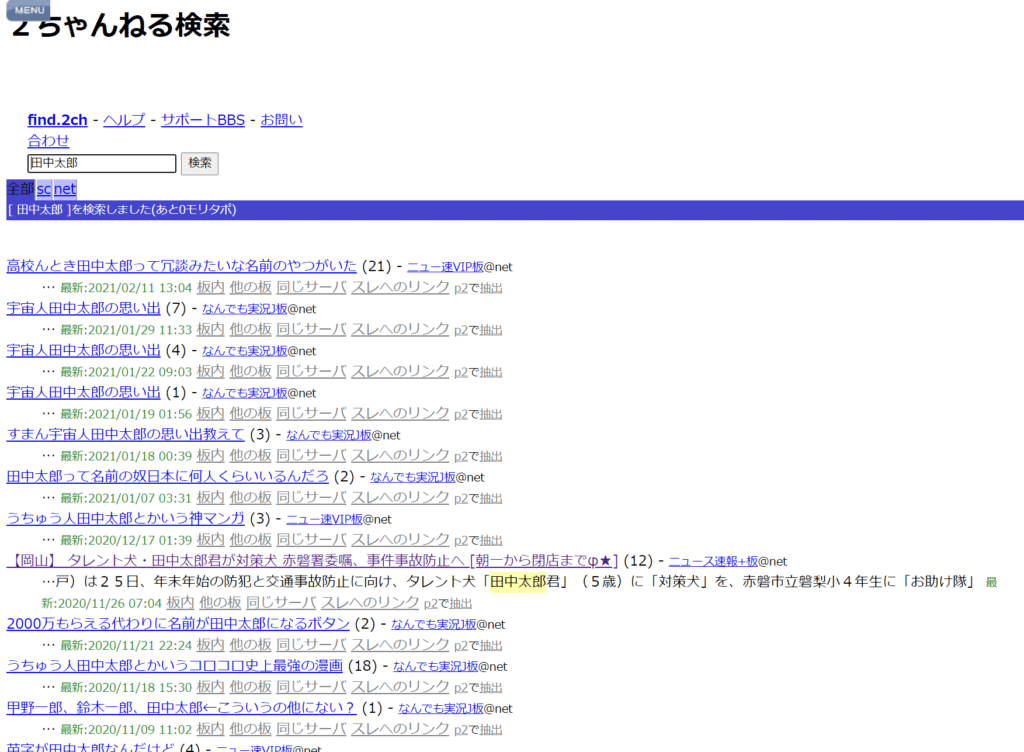The height and width of the screenshot is (752, 1024).
Task: Focus the search field containing 田中太郎
Action: pos(102,163)
